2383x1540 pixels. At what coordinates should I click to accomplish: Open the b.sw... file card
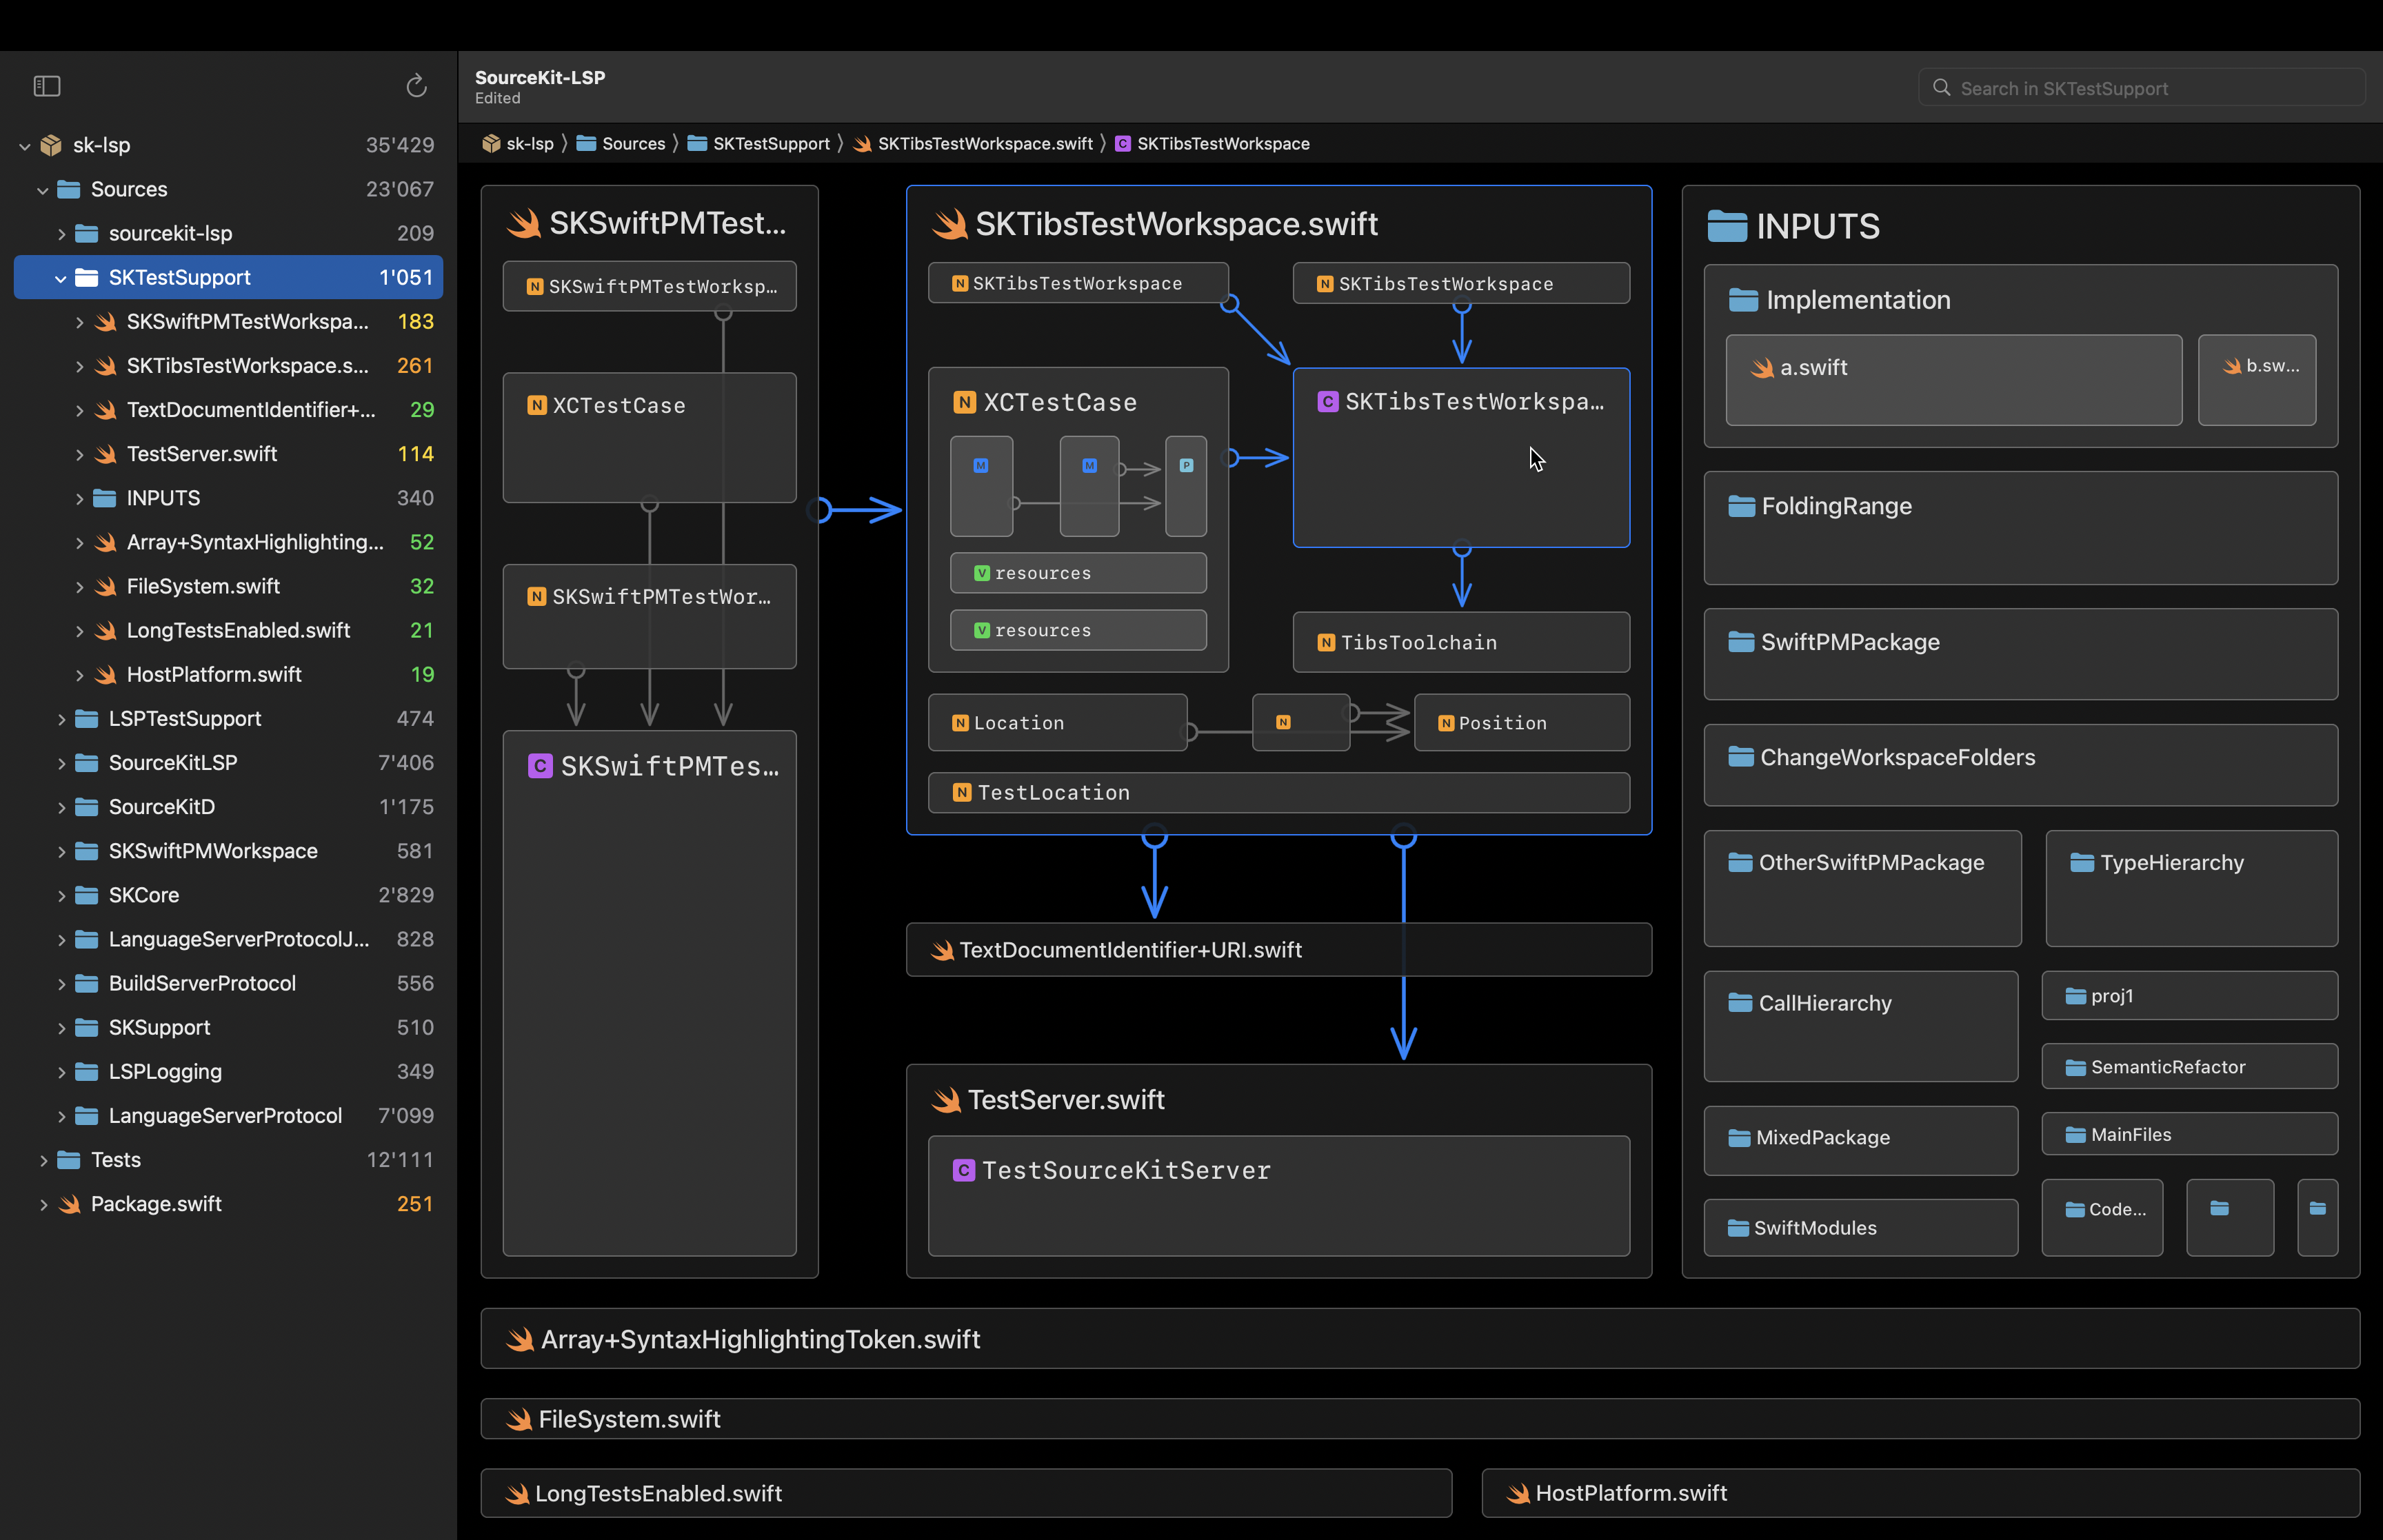tap(2256, 380)
